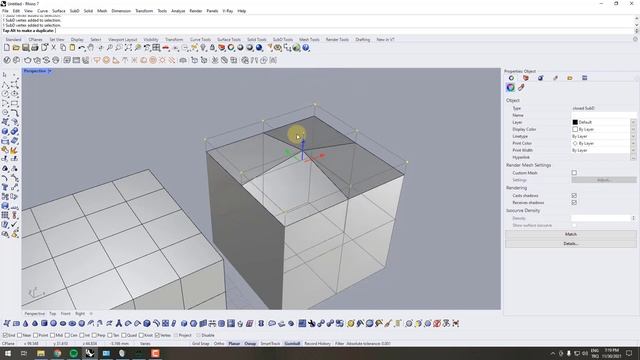This screenshot has height=360, width=640.
Task: Toggle Ortho in the status bar
Action: coord(219,344)
